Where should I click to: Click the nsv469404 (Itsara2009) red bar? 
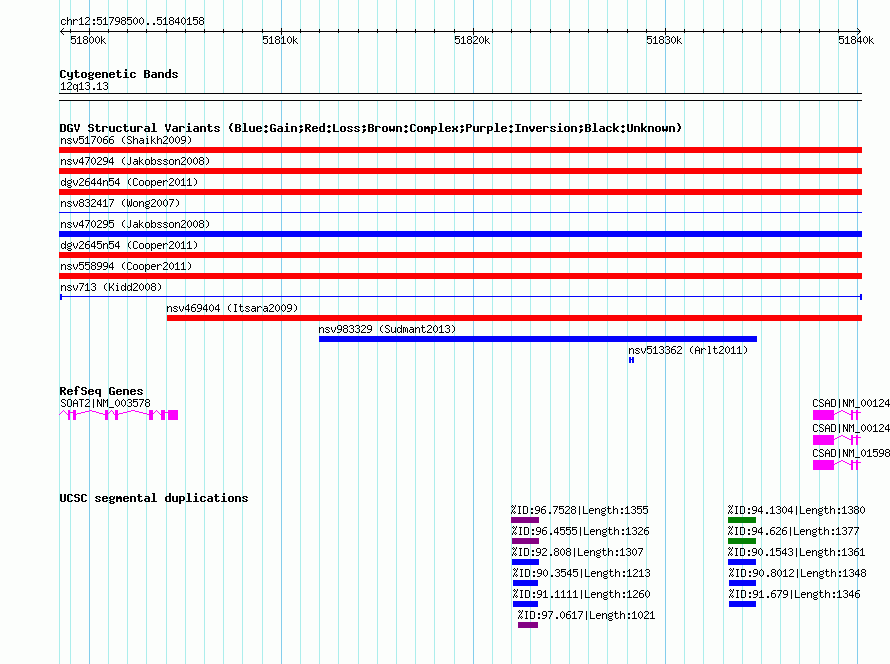pos(514,318)
